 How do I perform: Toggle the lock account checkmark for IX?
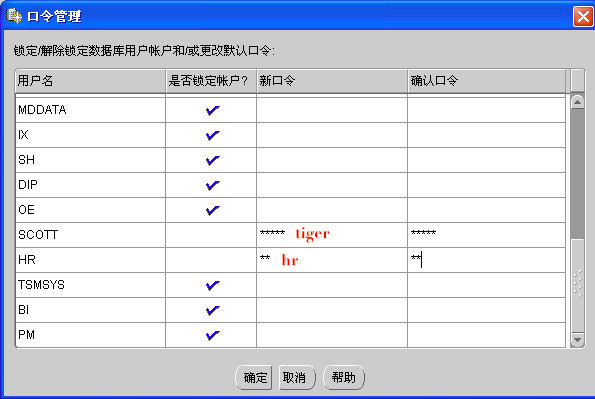(212, 135)
